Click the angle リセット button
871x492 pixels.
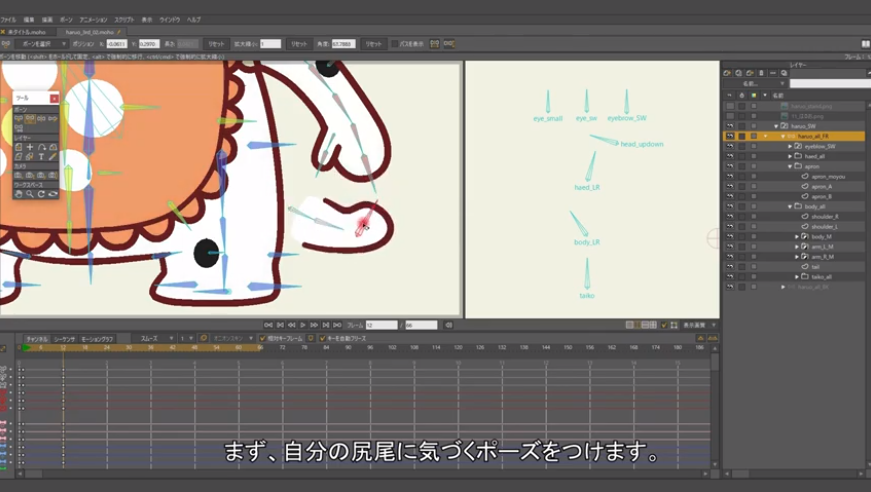tap(373, 44)
